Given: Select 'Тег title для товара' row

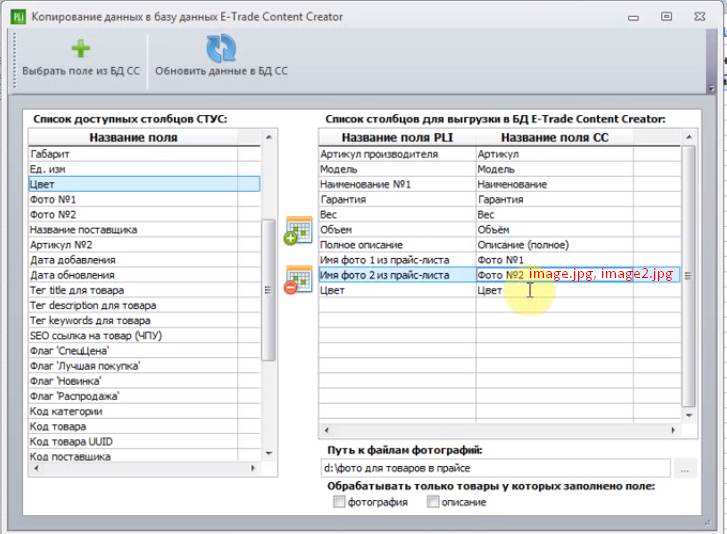Looking at the screenshot, I should click(144, 290).
